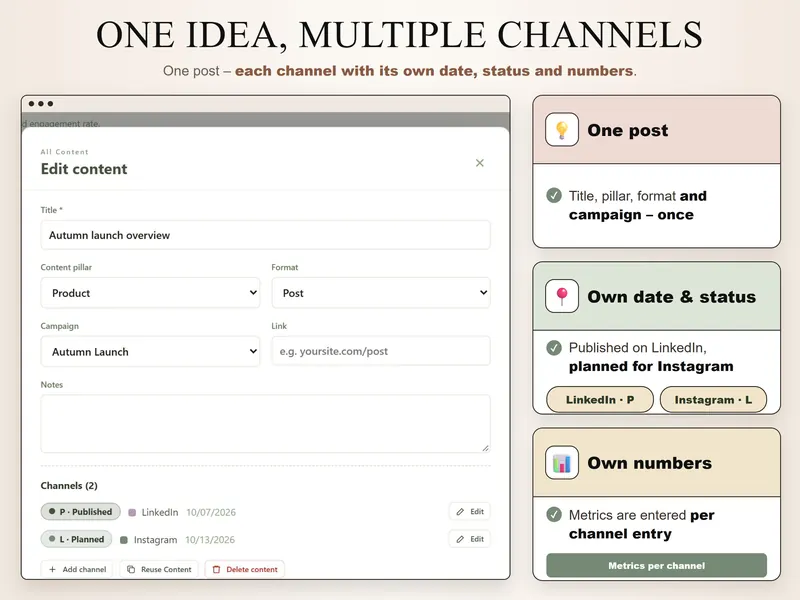Click the Notes resize handle
This screenshot has height=600, width=800.
[x=485, y=448]
